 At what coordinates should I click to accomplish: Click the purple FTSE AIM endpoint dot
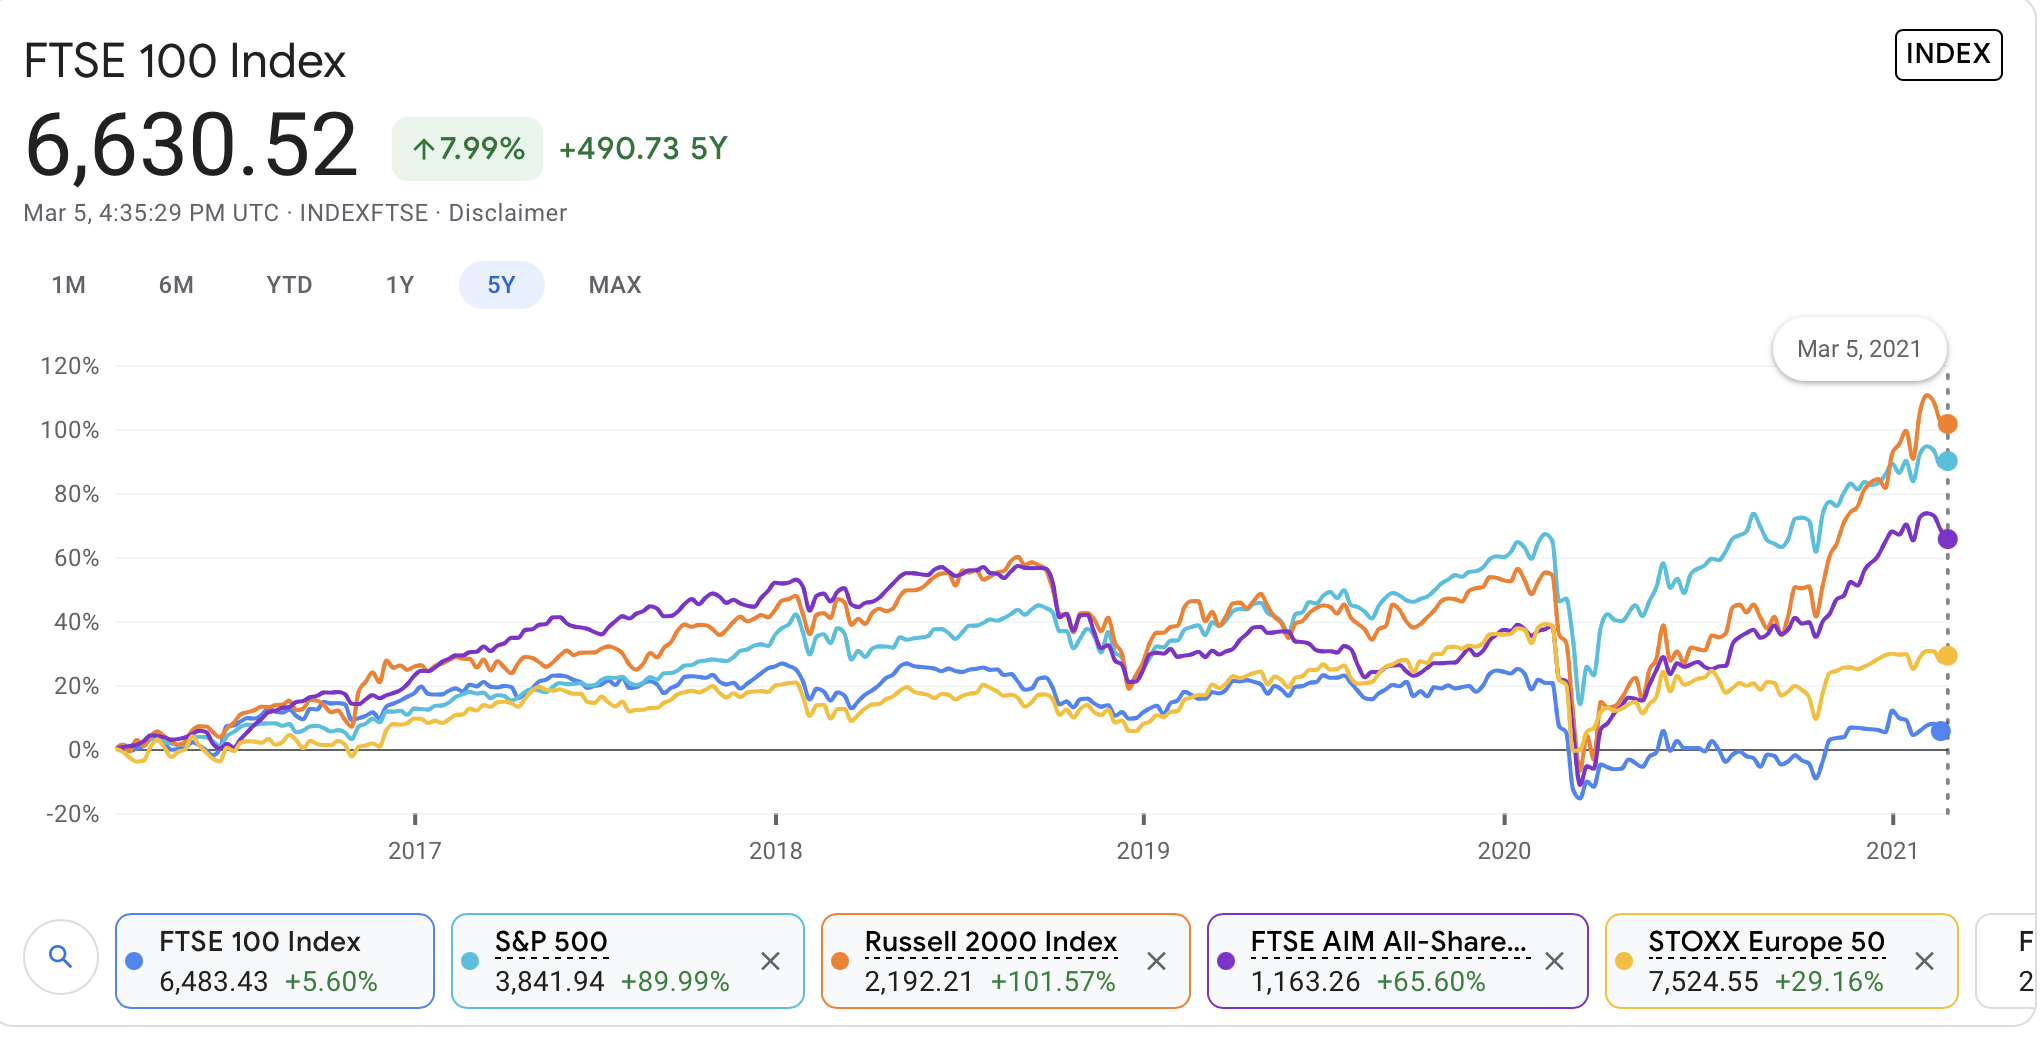(x=1947, y=539)
